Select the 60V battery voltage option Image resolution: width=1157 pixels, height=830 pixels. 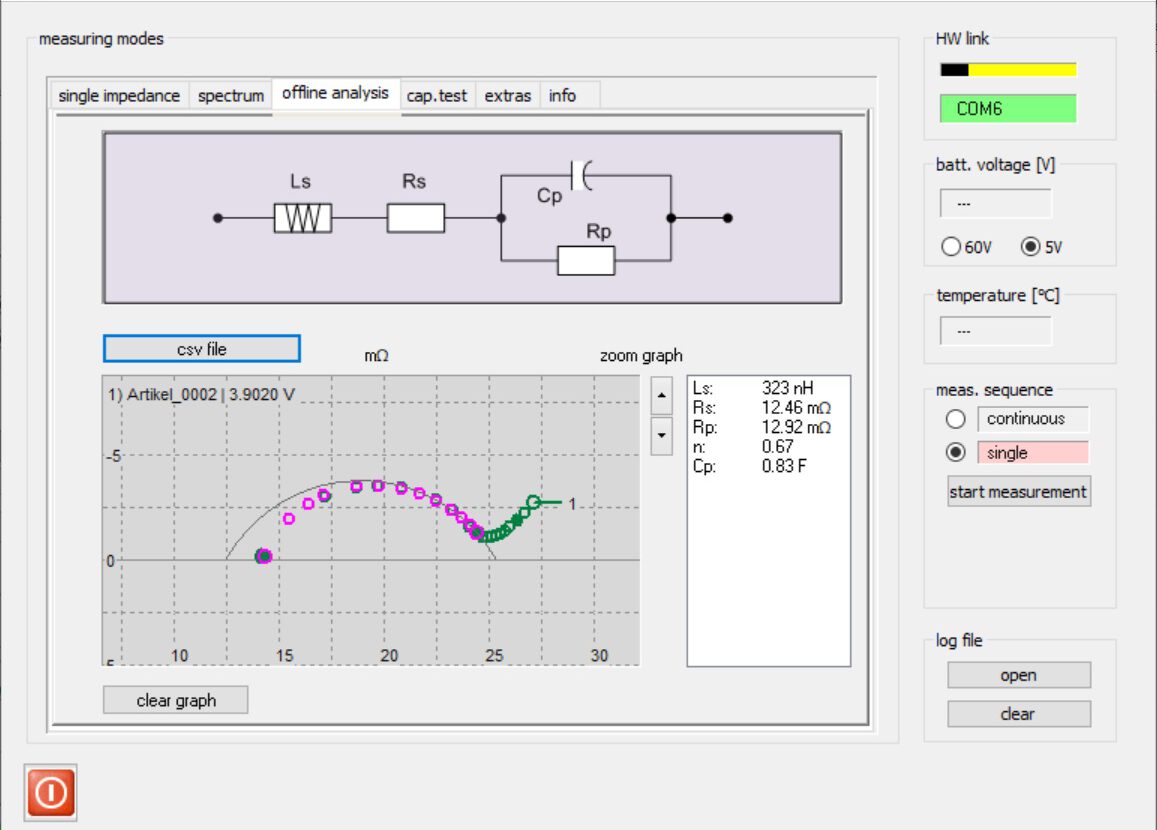951,246
